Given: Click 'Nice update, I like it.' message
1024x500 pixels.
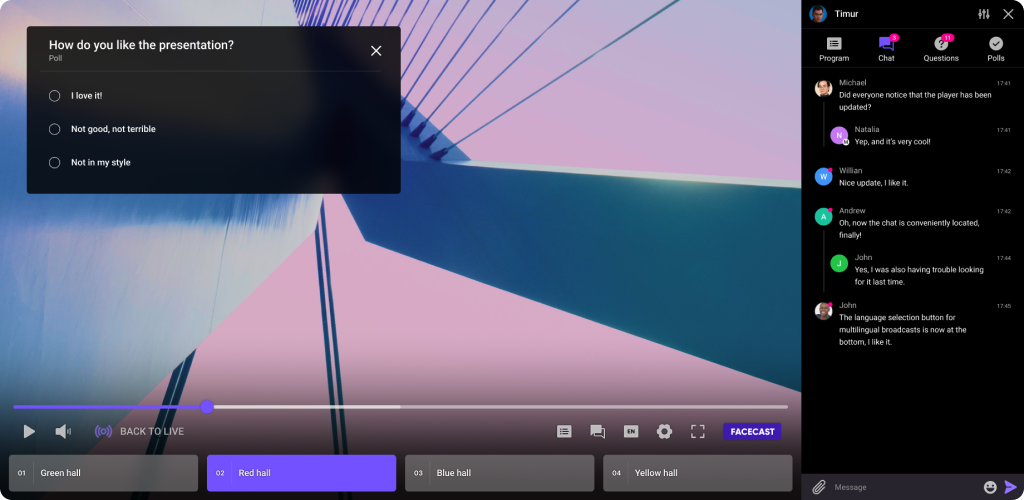Looking at the screenshot, I should 874,183.
